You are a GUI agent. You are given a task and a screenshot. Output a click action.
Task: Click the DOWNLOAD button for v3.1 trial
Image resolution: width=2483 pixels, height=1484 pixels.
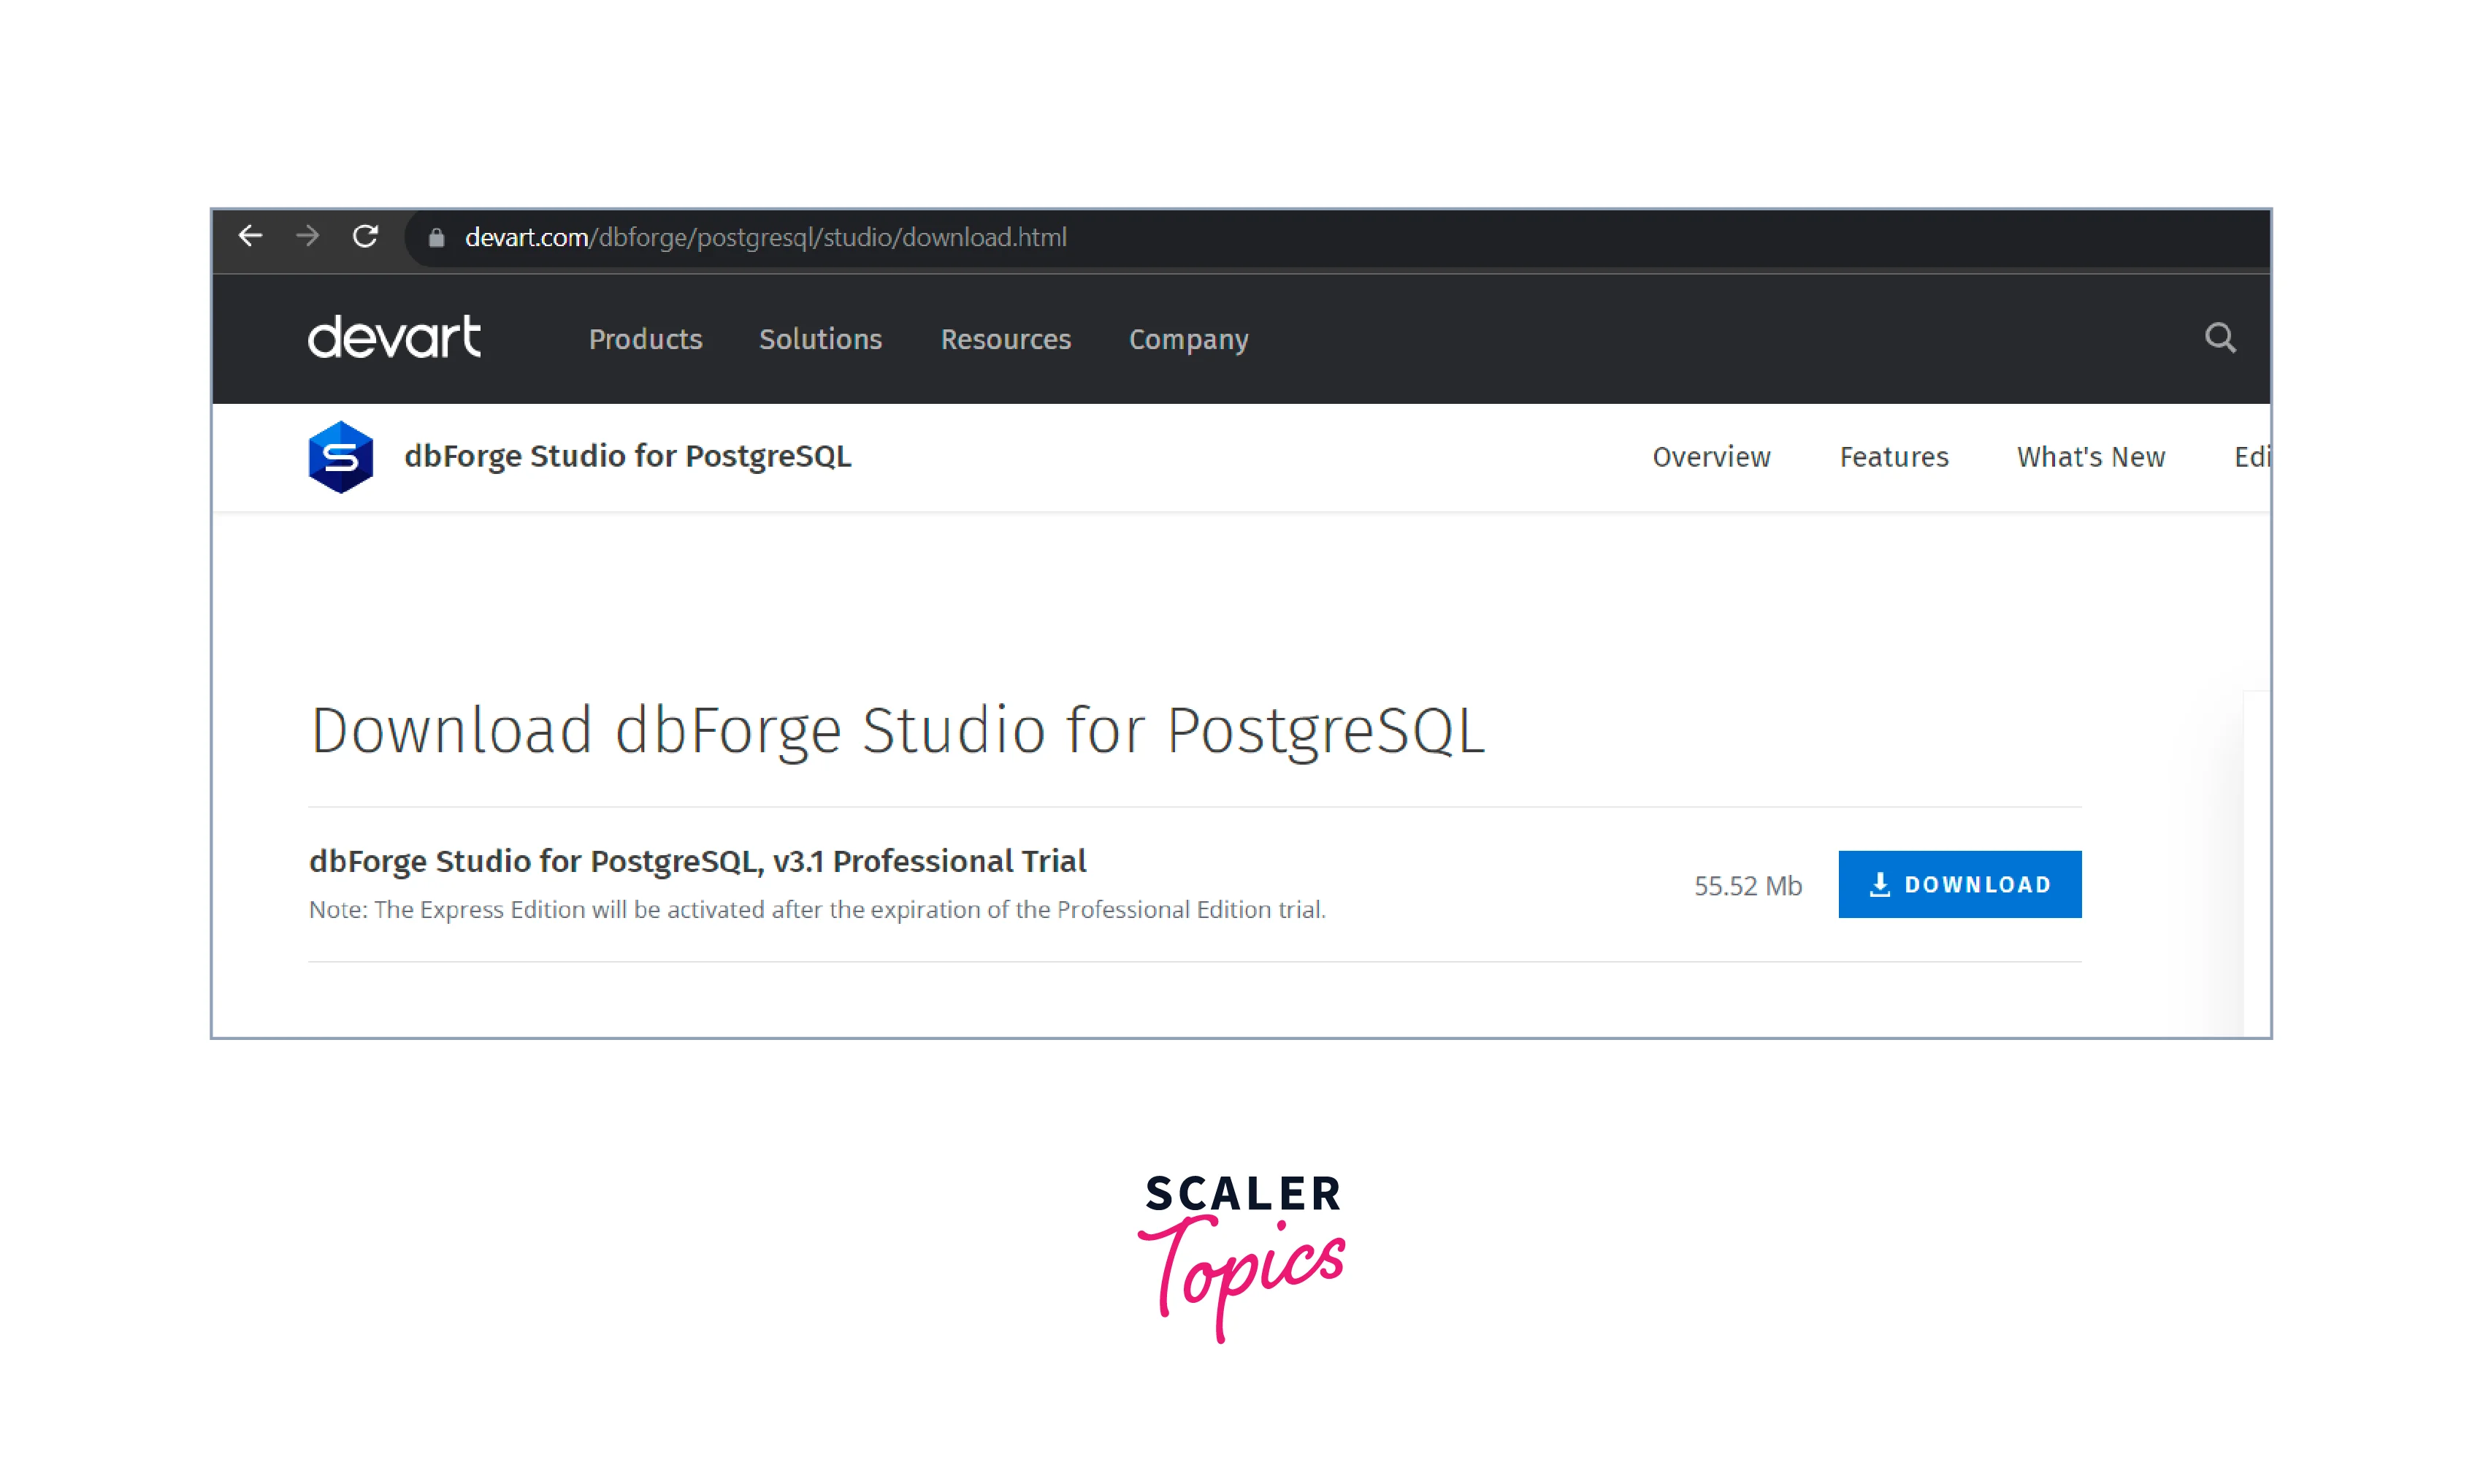[x=1960, y=884]
